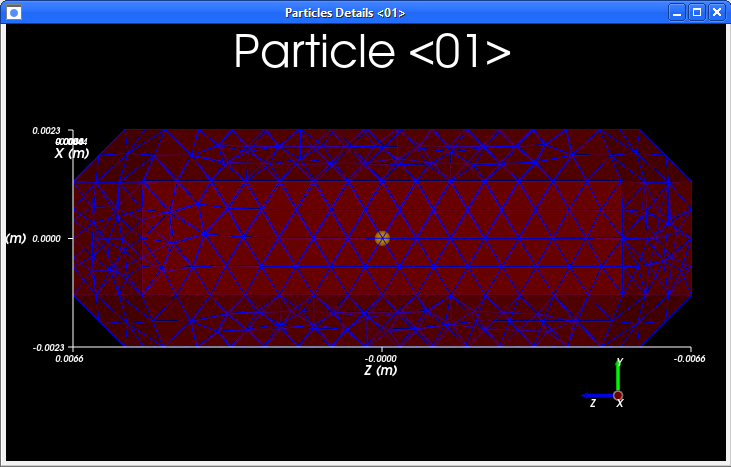Click the 0.0066 Z-axis tick value
The image size is (731, 467).
point(69,359)
